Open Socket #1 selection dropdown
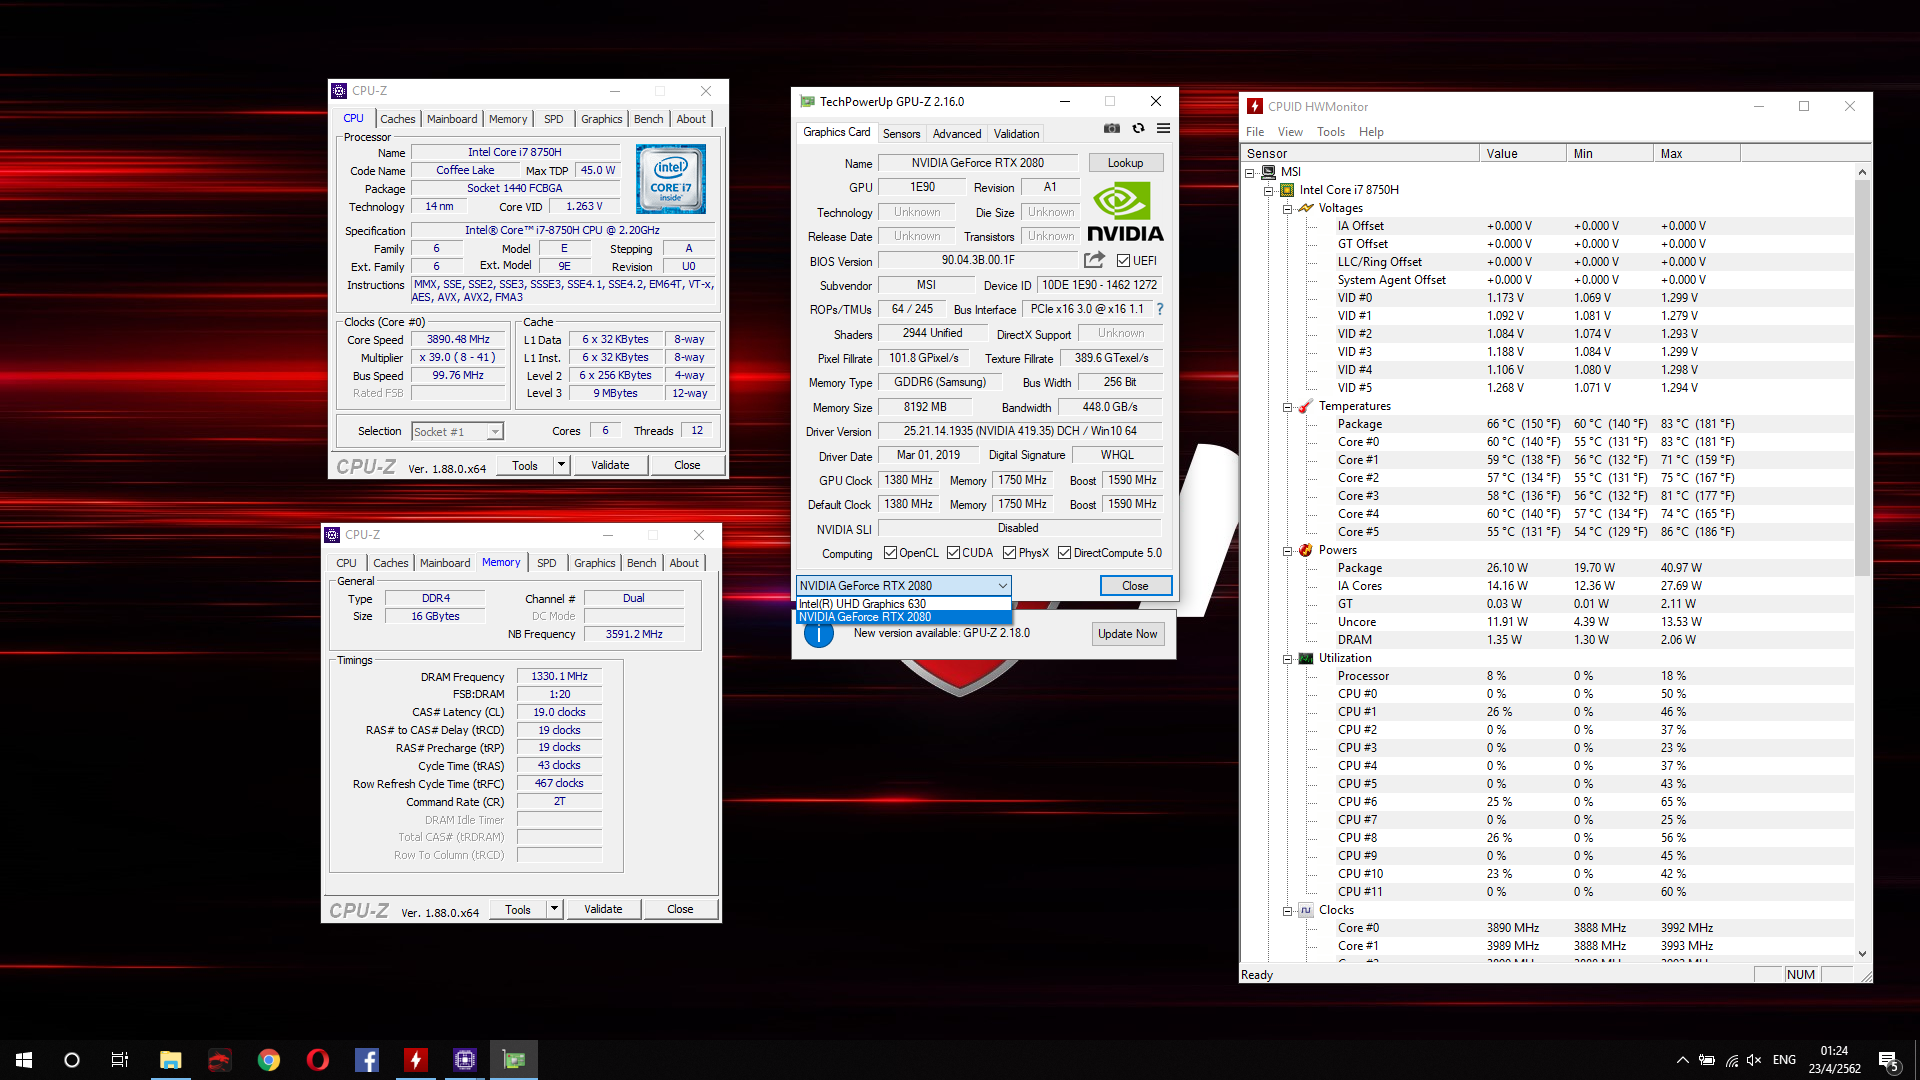 457,432
